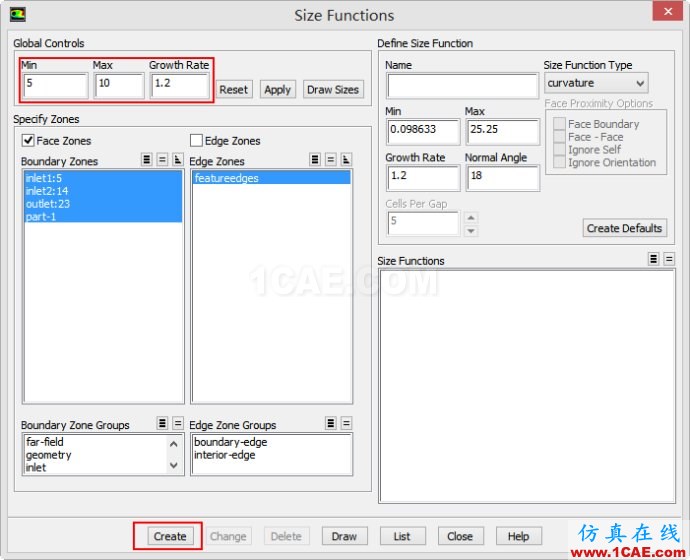Decrease Cells Per Gap with down arrow
690x560 pixels.
tap(471, 231)
